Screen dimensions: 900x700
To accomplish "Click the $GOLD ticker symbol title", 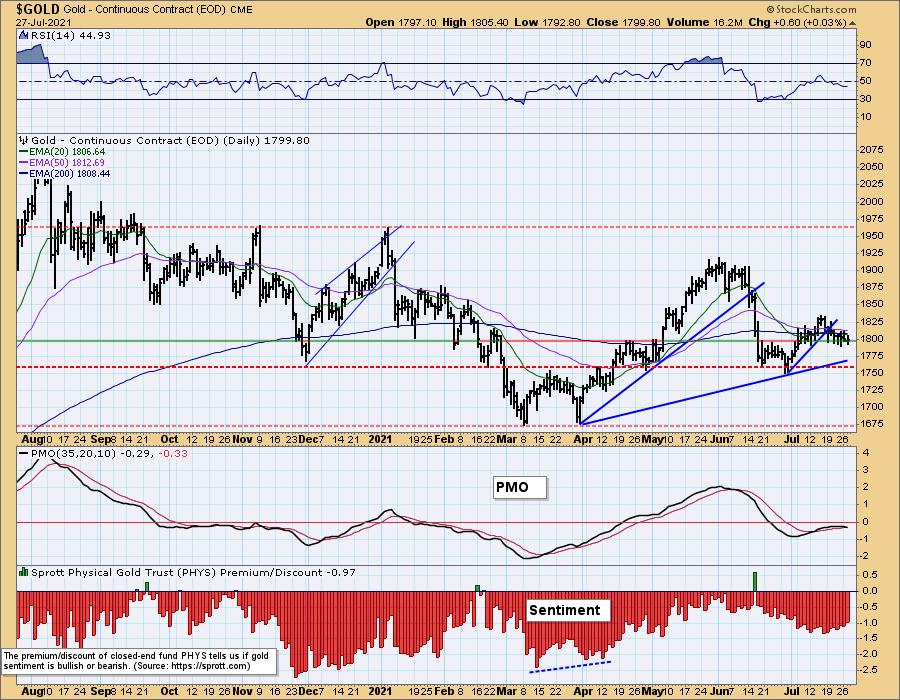I will (x=38, y=9).
